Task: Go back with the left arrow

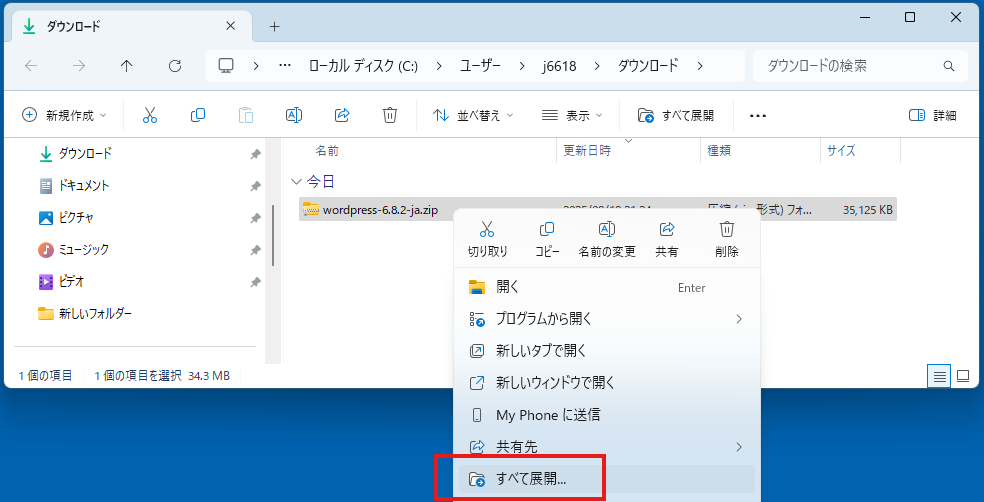Action: [31, 66]
